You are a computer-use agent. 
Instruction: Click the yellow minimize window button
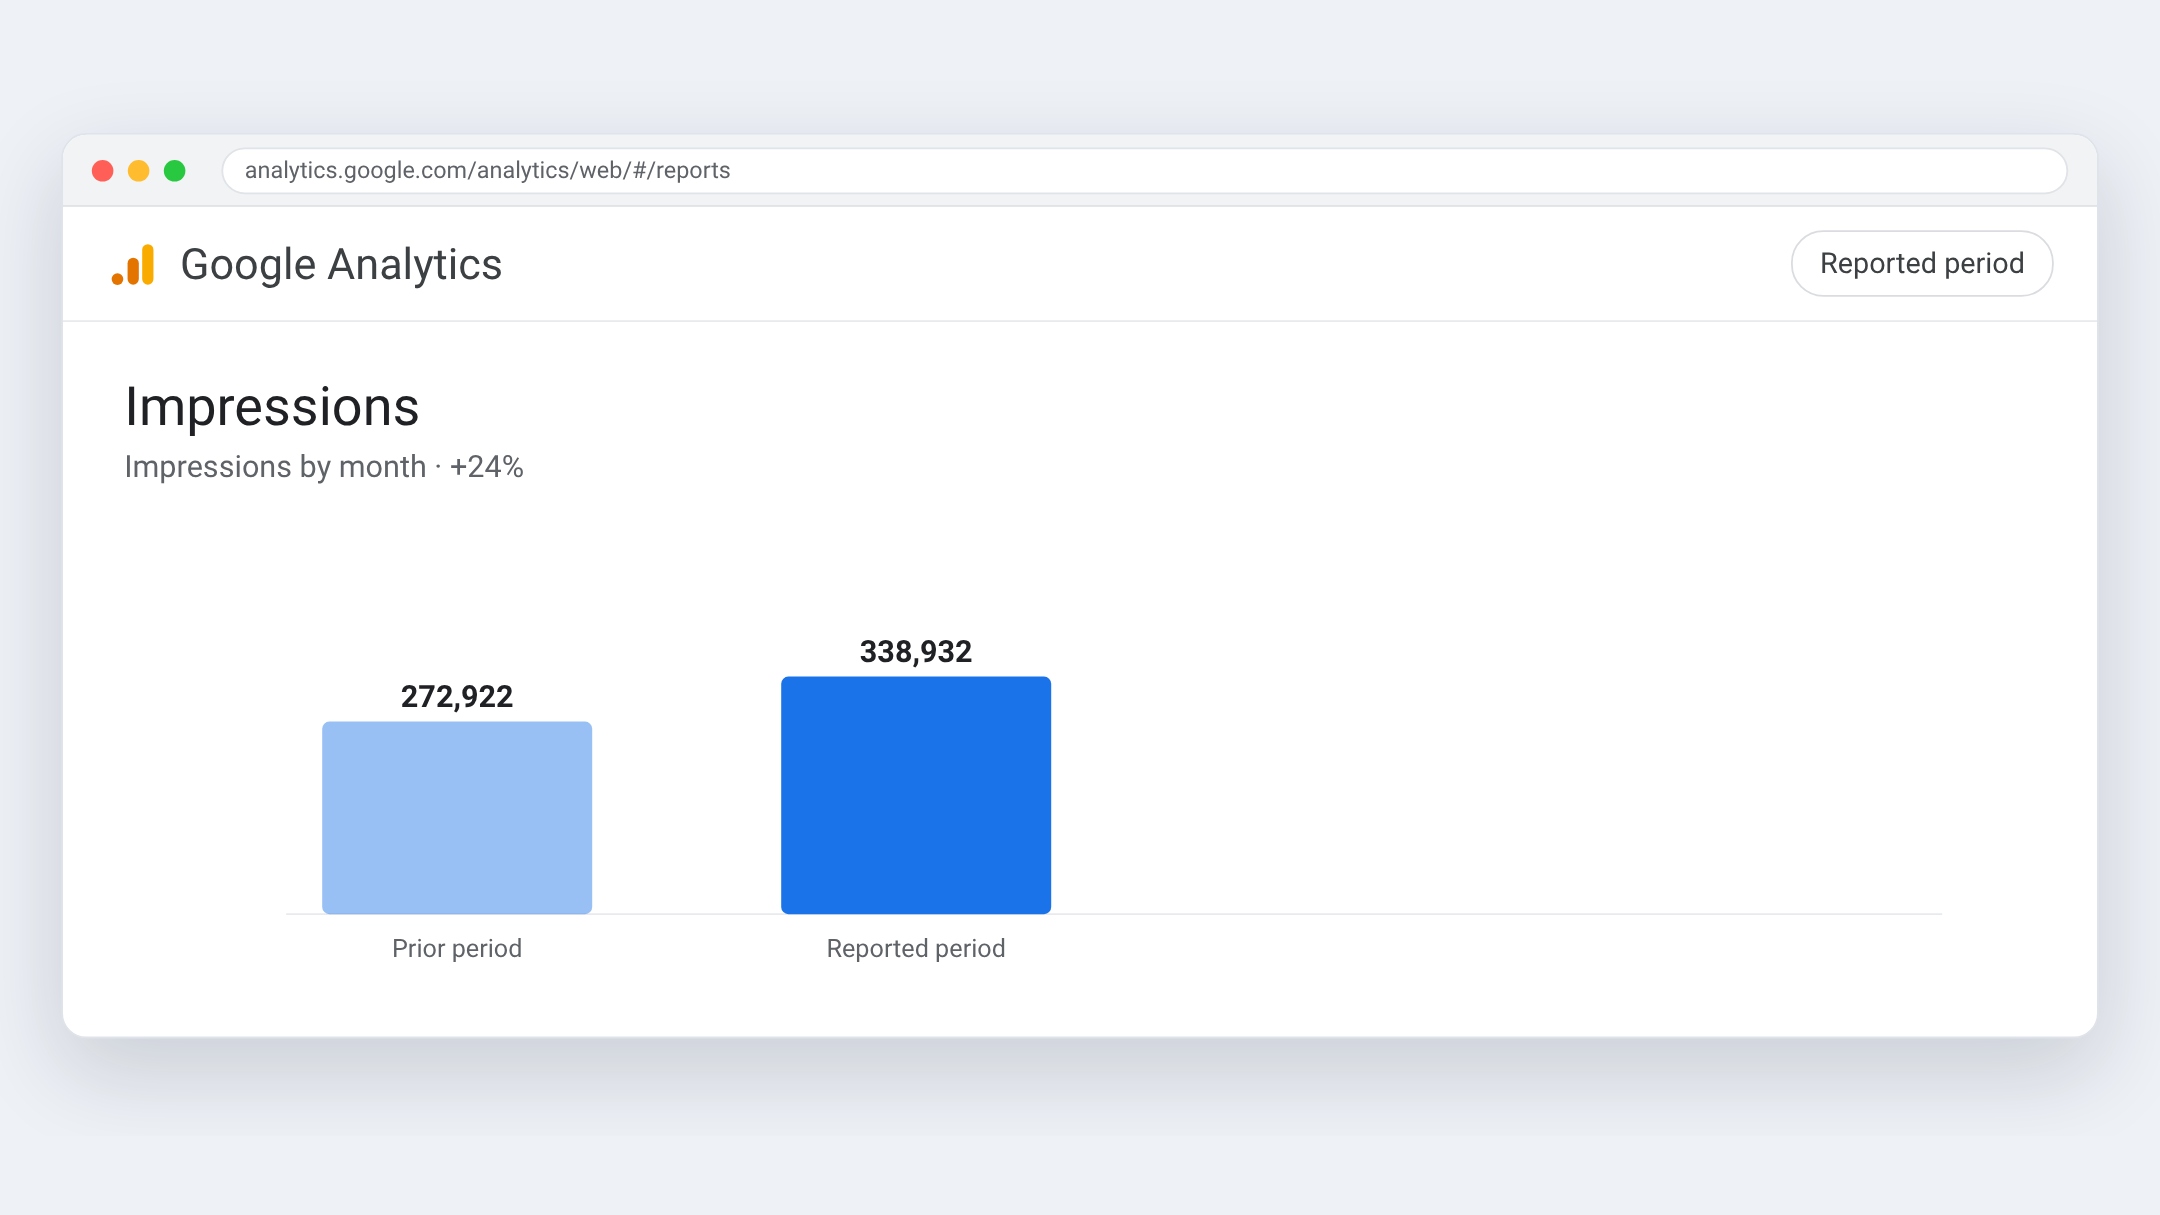(138, 171)
